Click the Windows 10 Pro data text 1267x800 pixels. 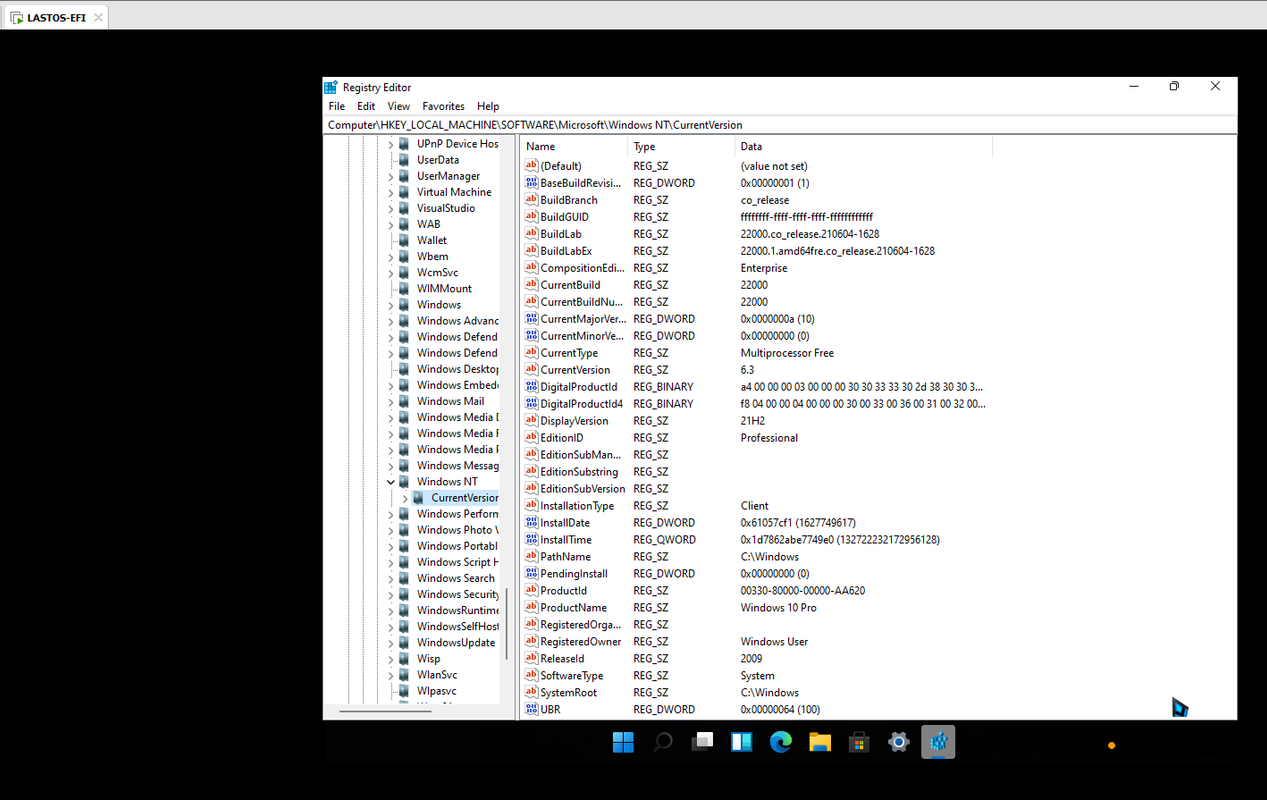[x=778, y=607]
